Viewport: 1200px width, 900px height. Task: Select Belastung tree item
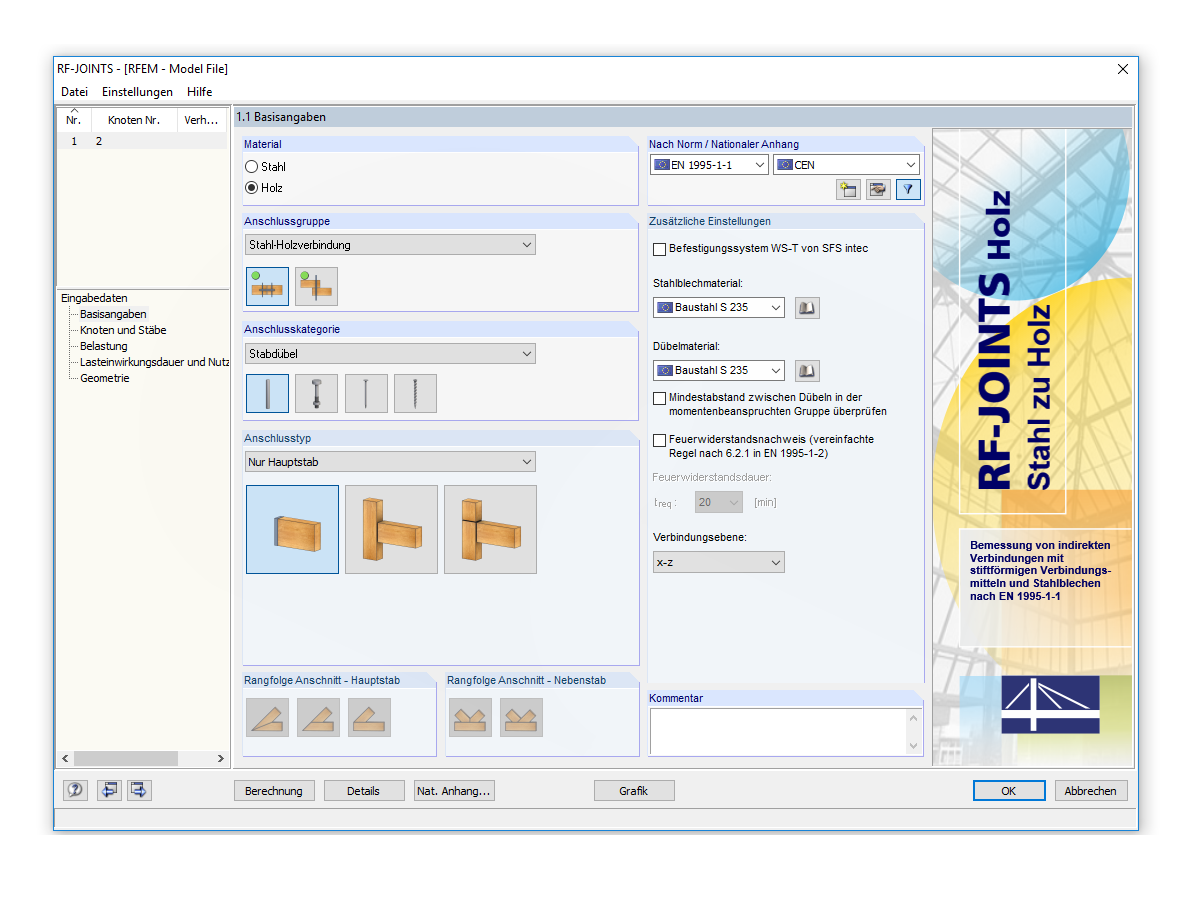tap(104, 346)
